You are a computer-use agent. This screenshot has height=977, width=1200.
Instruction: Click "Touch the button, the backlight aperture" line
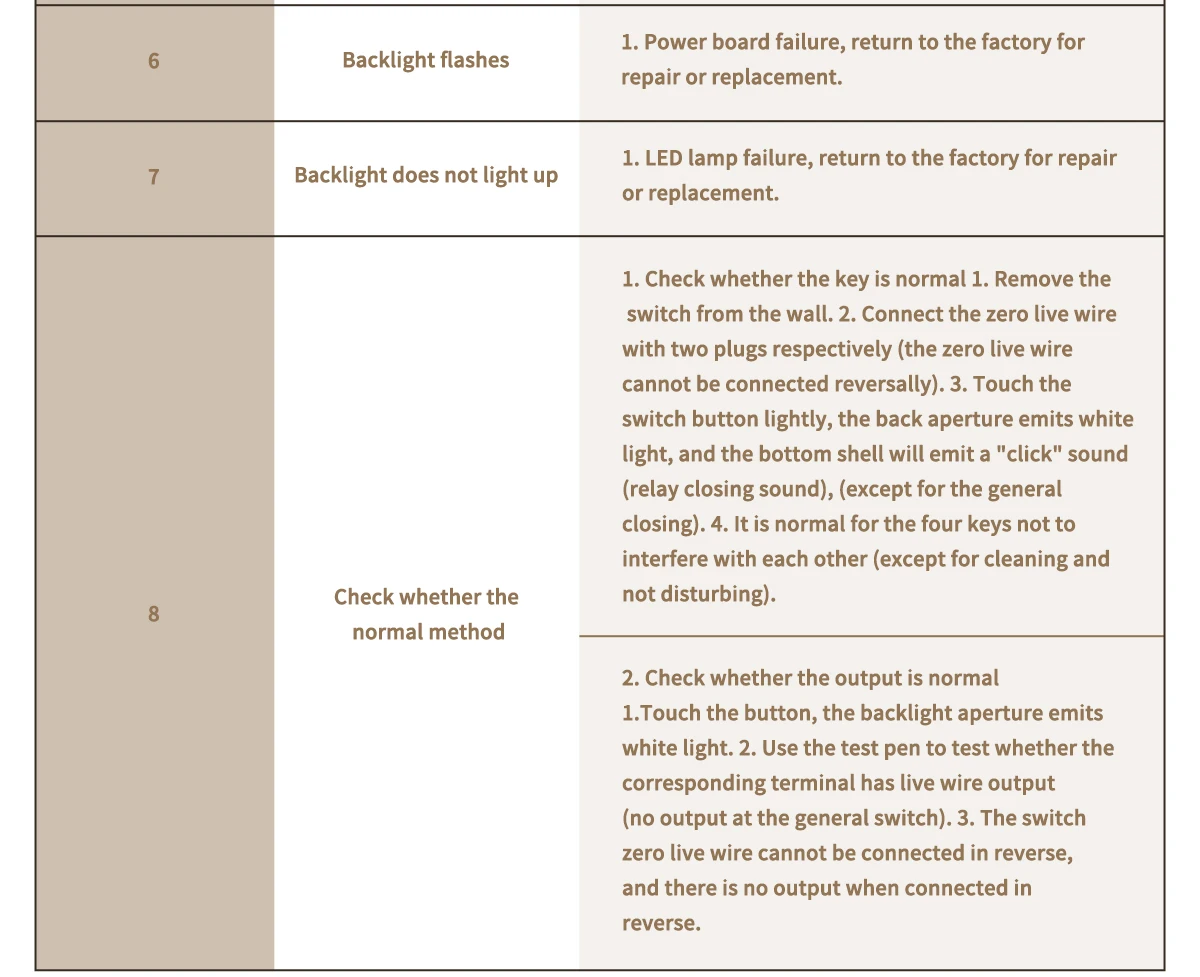pos(862,713)
